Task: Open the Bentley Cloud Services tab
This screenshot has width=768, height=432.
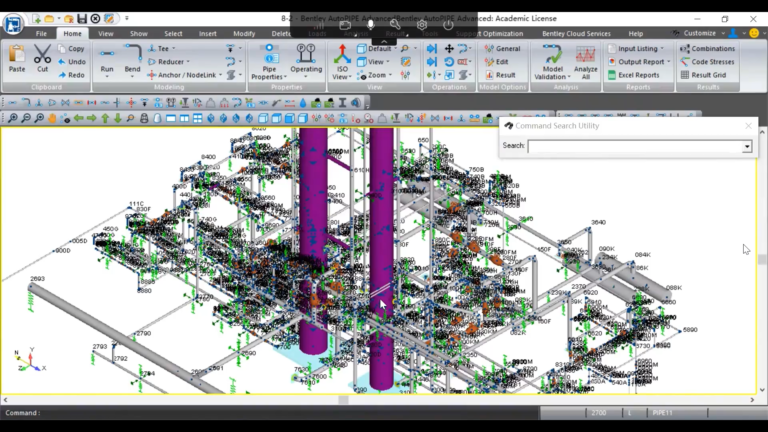Action: [576, 33]
